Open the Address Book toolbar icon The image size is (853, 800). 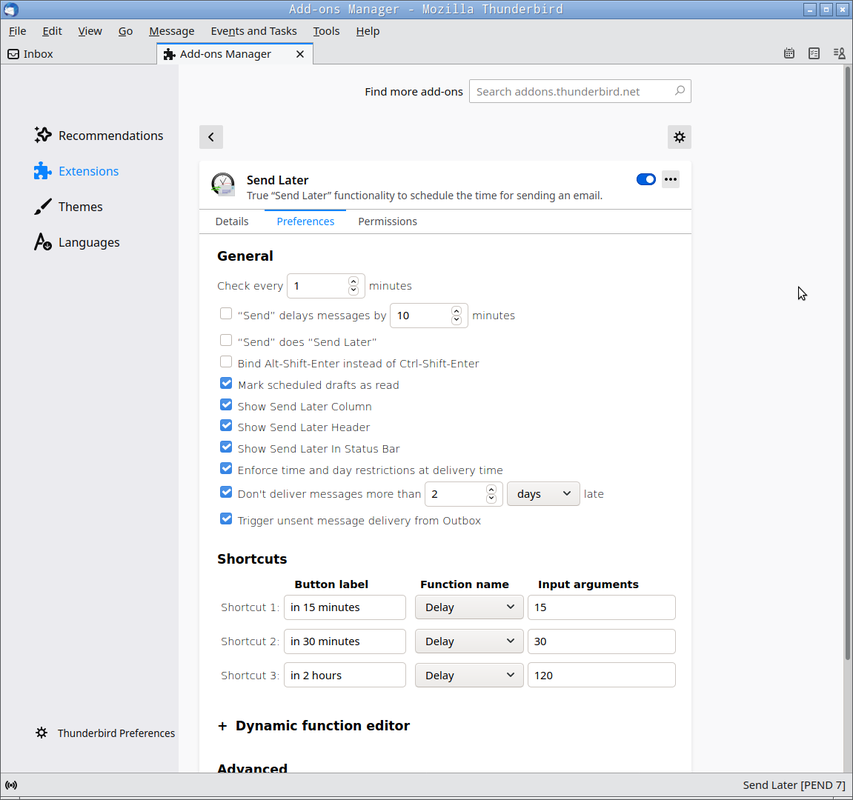839,53
